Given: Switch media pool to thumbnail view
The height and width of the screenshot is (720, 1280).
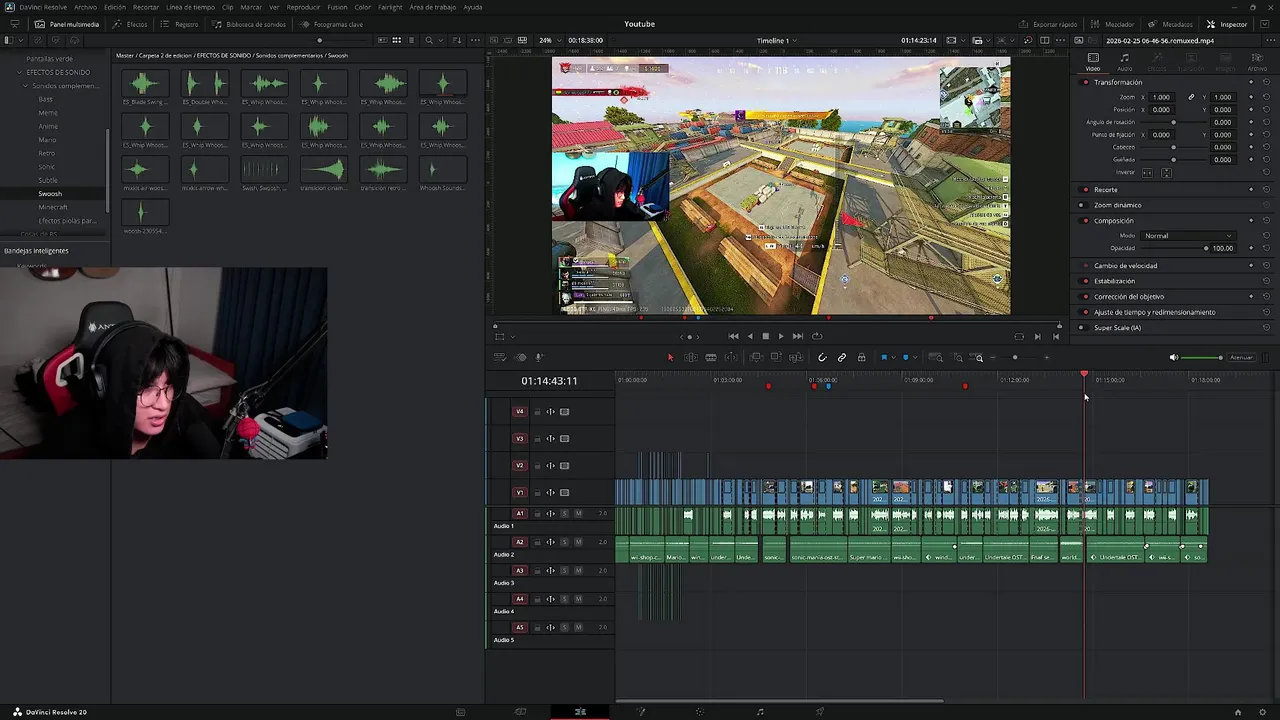Looking at the screenshot, I should 397,40.
